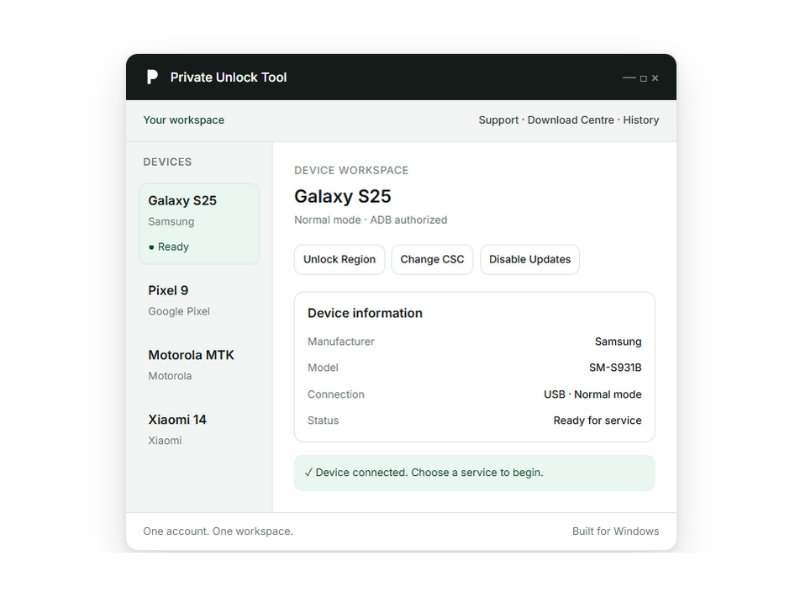This screenshot has width=800, height=600.
Task: Click the Device connected notification banner
Action: point(474,473)
